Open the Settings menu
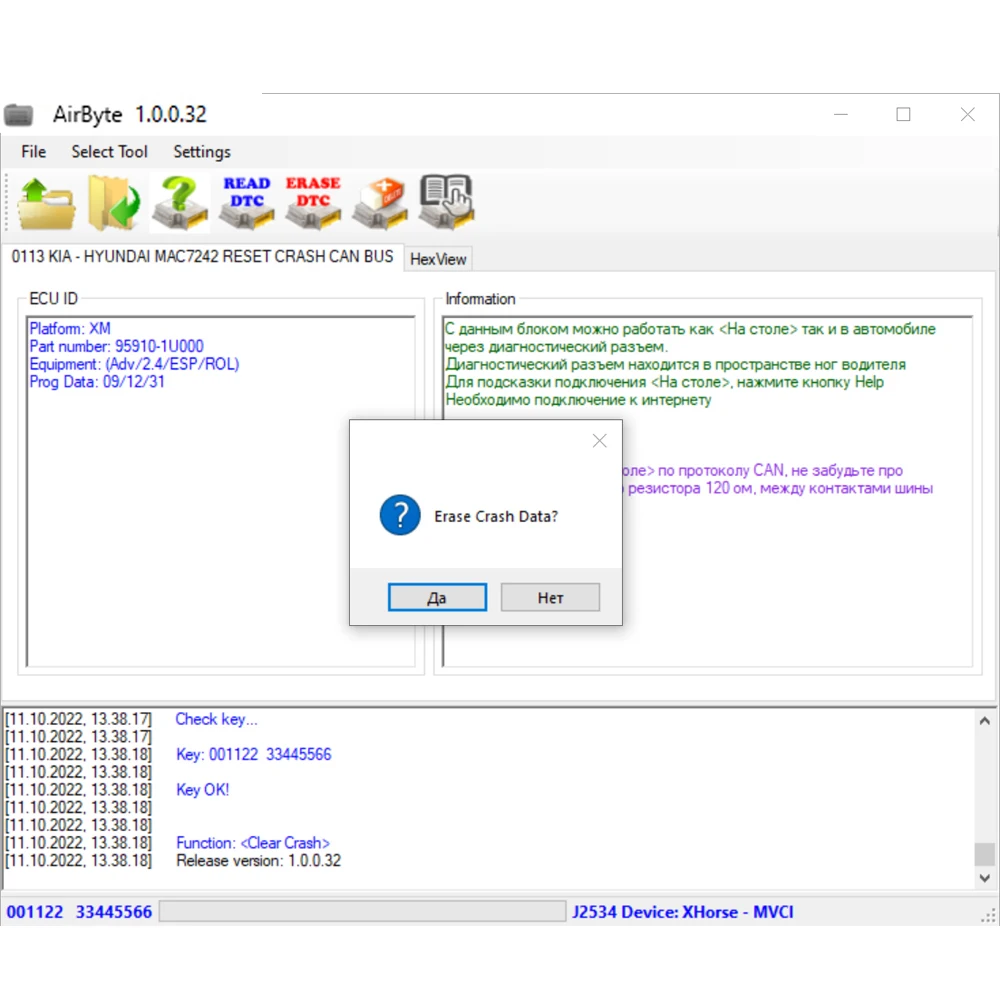This screenshot has height=1000, width=1000. coord(202,152)
